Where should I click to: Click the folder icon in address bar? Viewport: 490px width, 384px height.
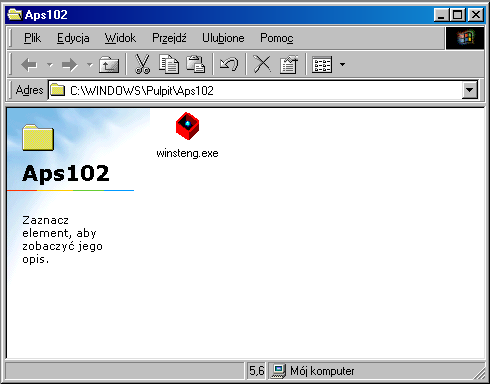pyautogui.click(x=57, y=90)
